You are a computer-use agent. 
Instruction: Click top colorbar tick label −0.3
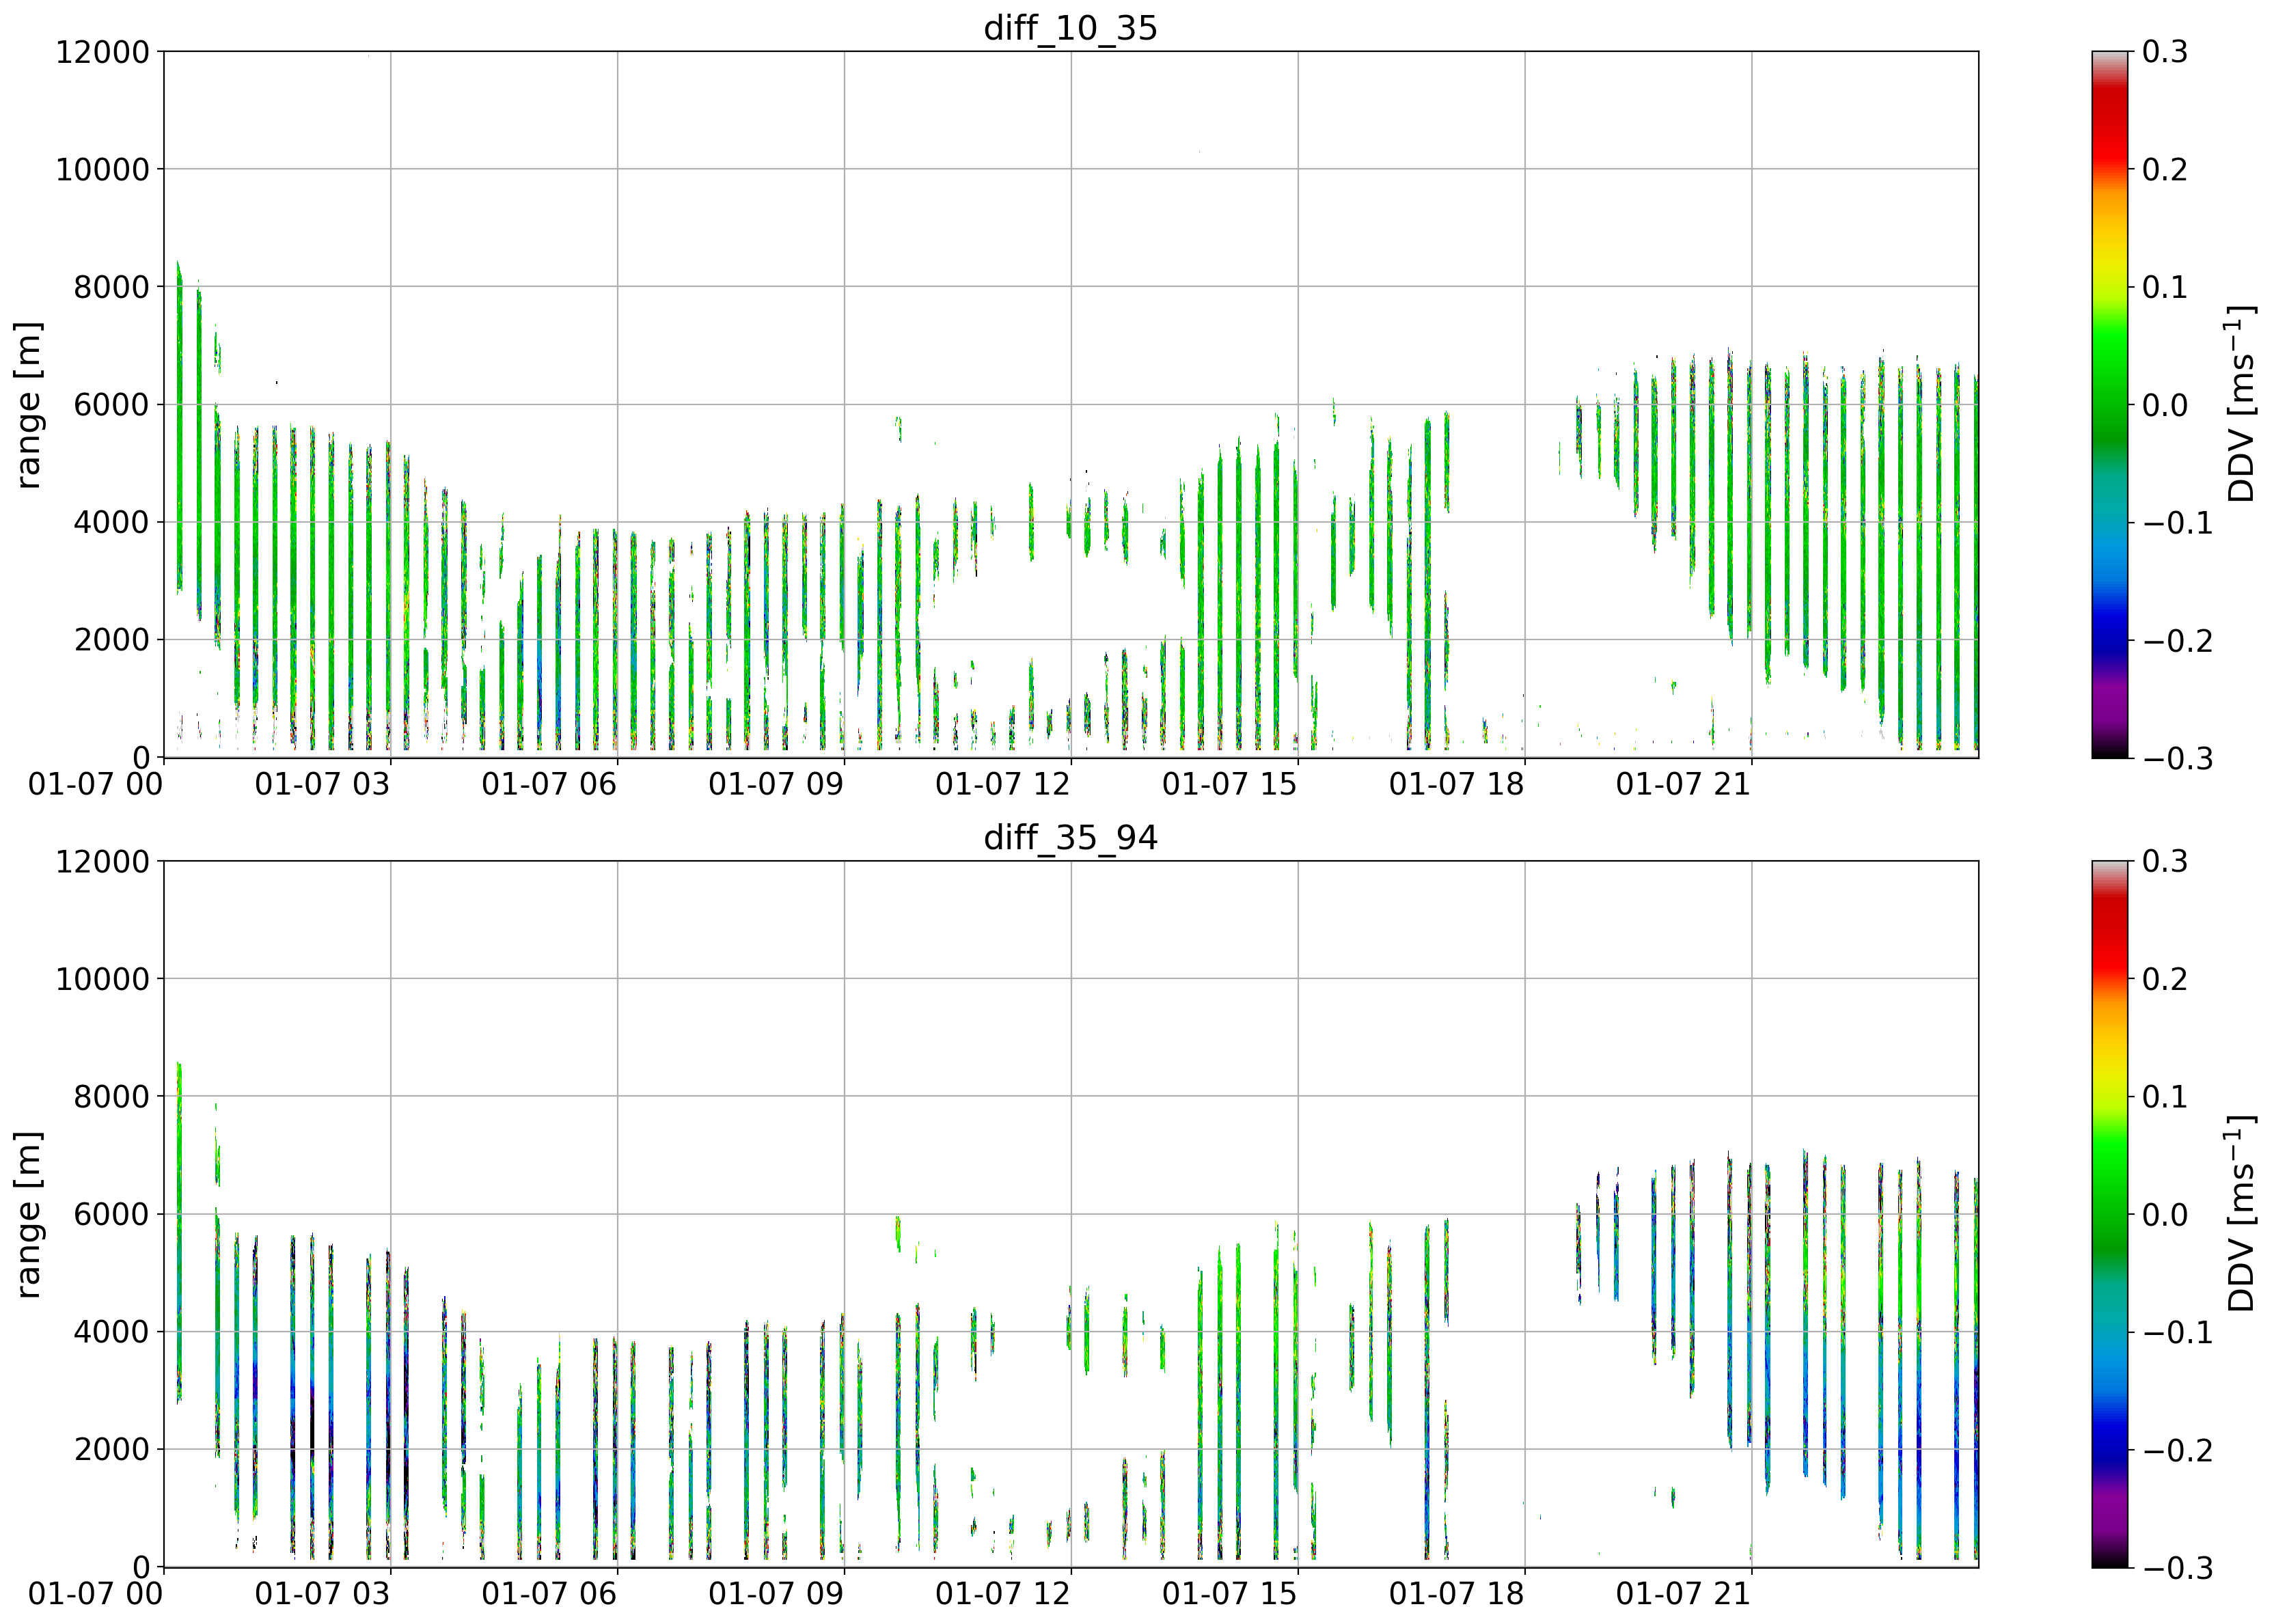pos(2177,758)
